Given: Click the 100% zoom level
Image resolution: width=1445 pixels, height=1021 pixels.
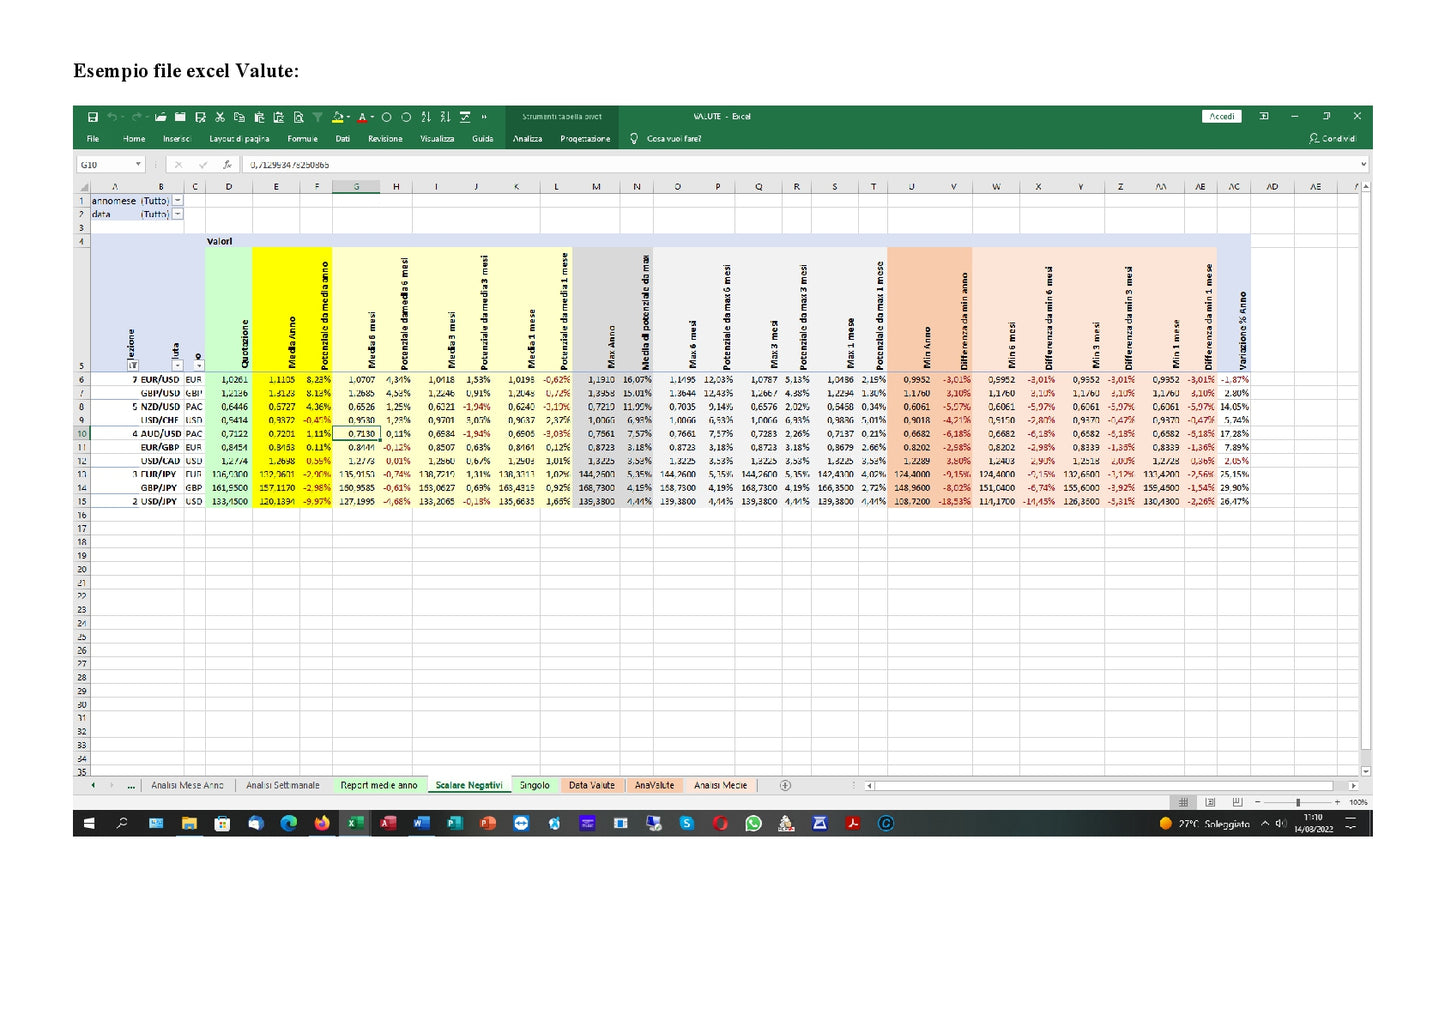Looking at the screenshot, I should [1358, 802].
